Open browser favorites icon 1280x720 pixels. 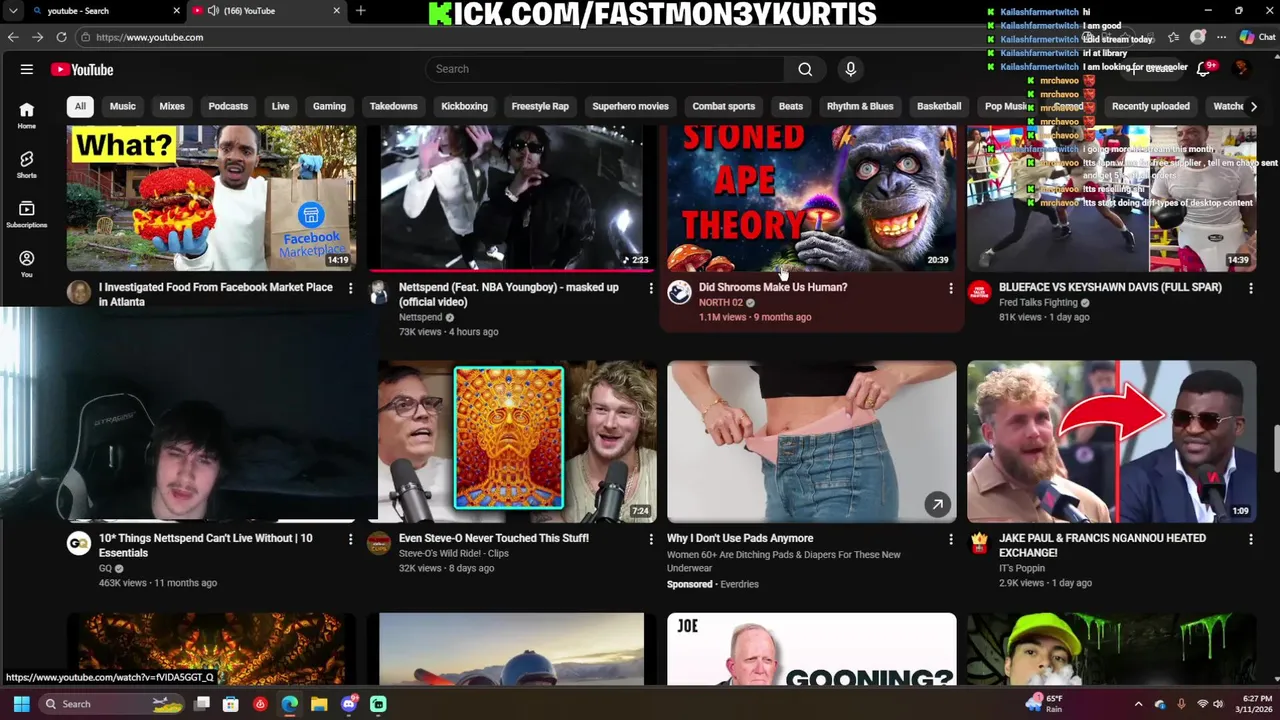coord(1173,37)
